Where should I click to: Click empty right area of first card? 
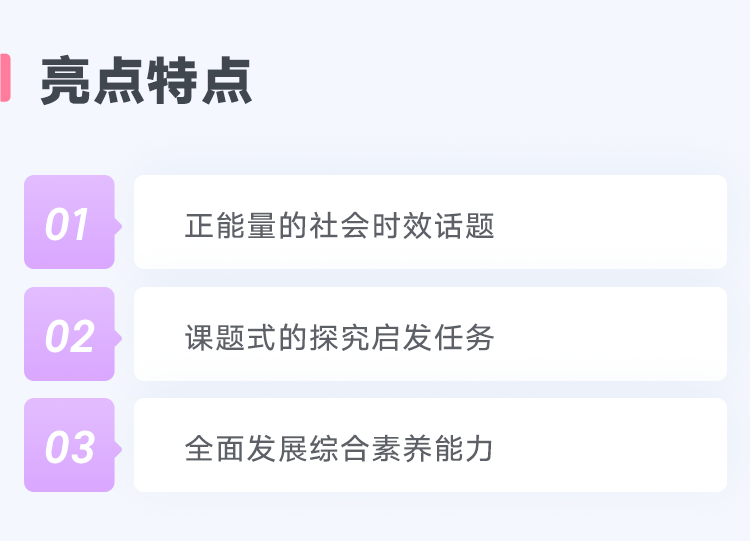[612, 222]
